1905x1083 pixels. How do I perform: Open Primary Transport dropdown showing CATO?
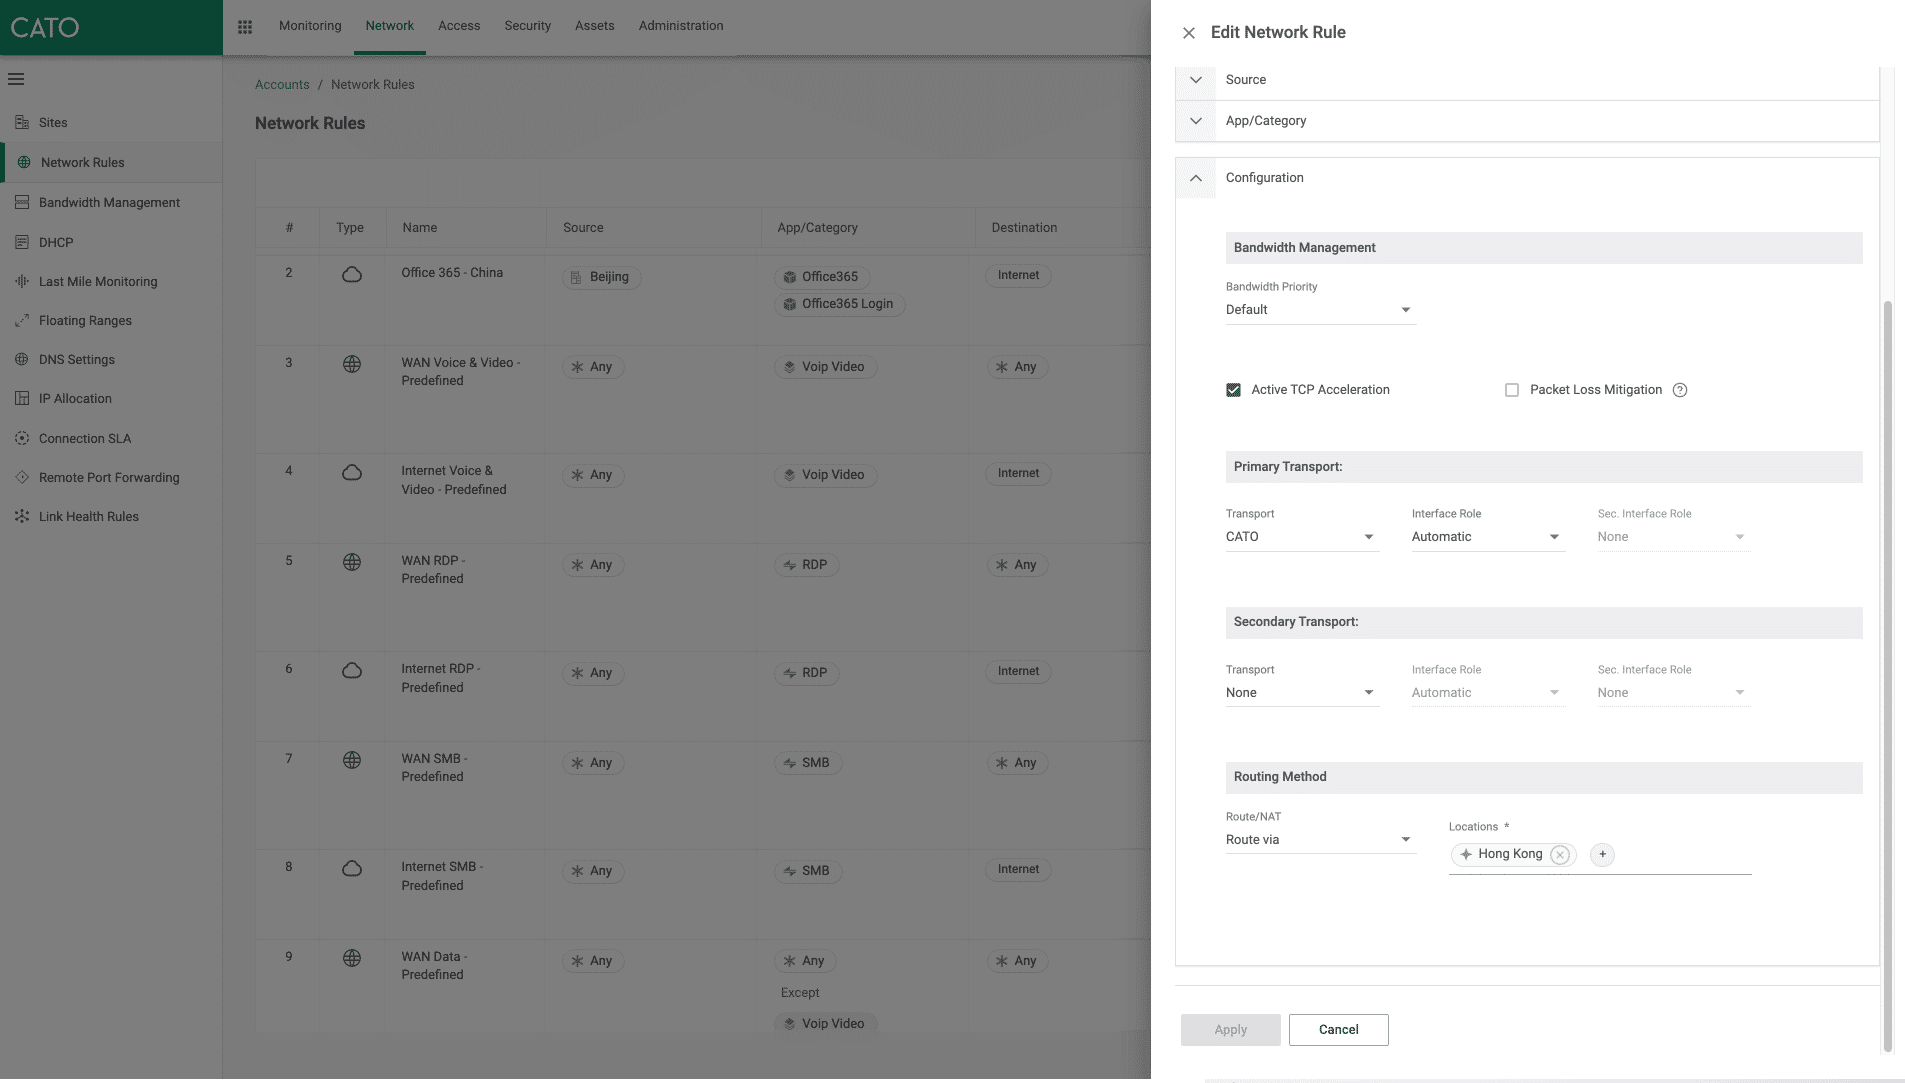1302,537
